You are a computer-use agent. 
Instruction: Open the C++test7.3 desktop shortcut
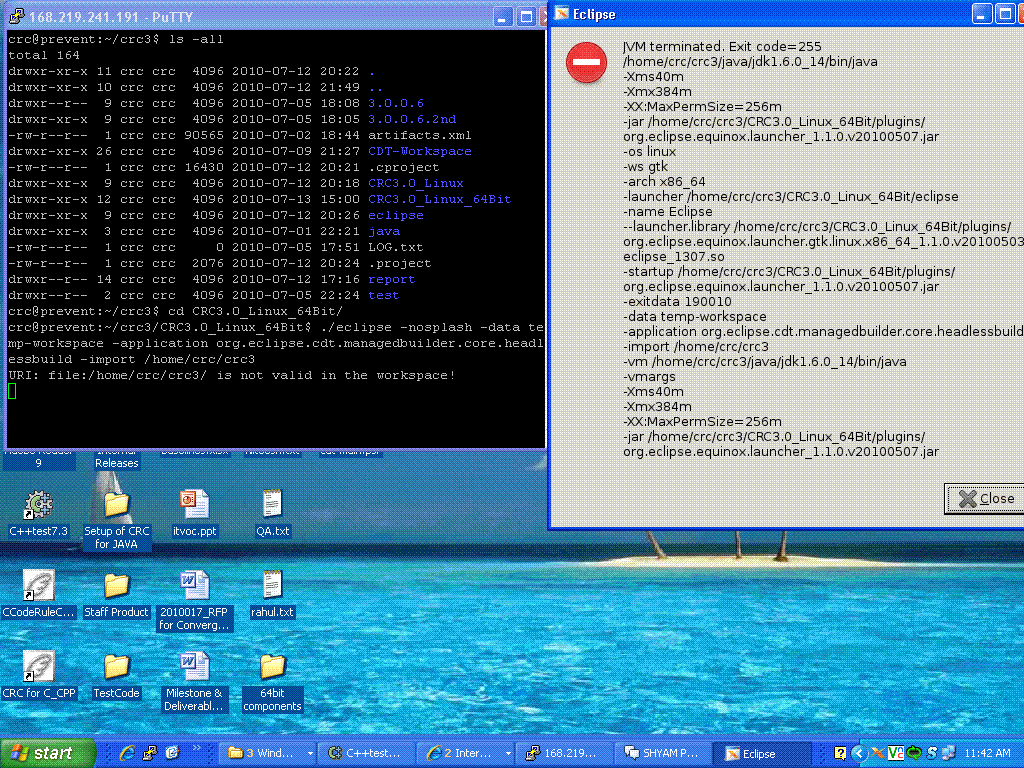(x=38, y=505)
